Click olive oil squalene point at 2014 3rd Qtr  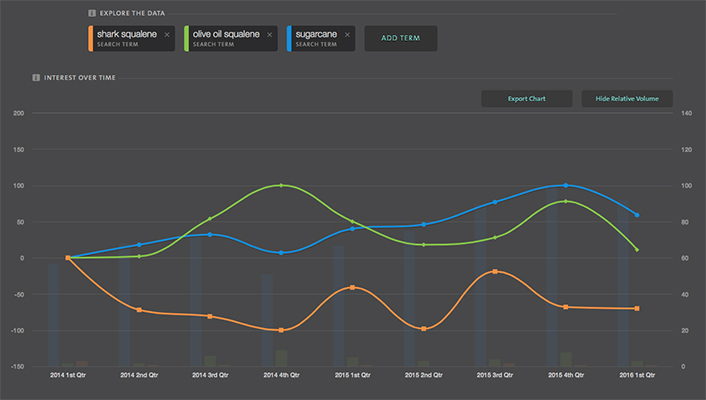(210, 219)
